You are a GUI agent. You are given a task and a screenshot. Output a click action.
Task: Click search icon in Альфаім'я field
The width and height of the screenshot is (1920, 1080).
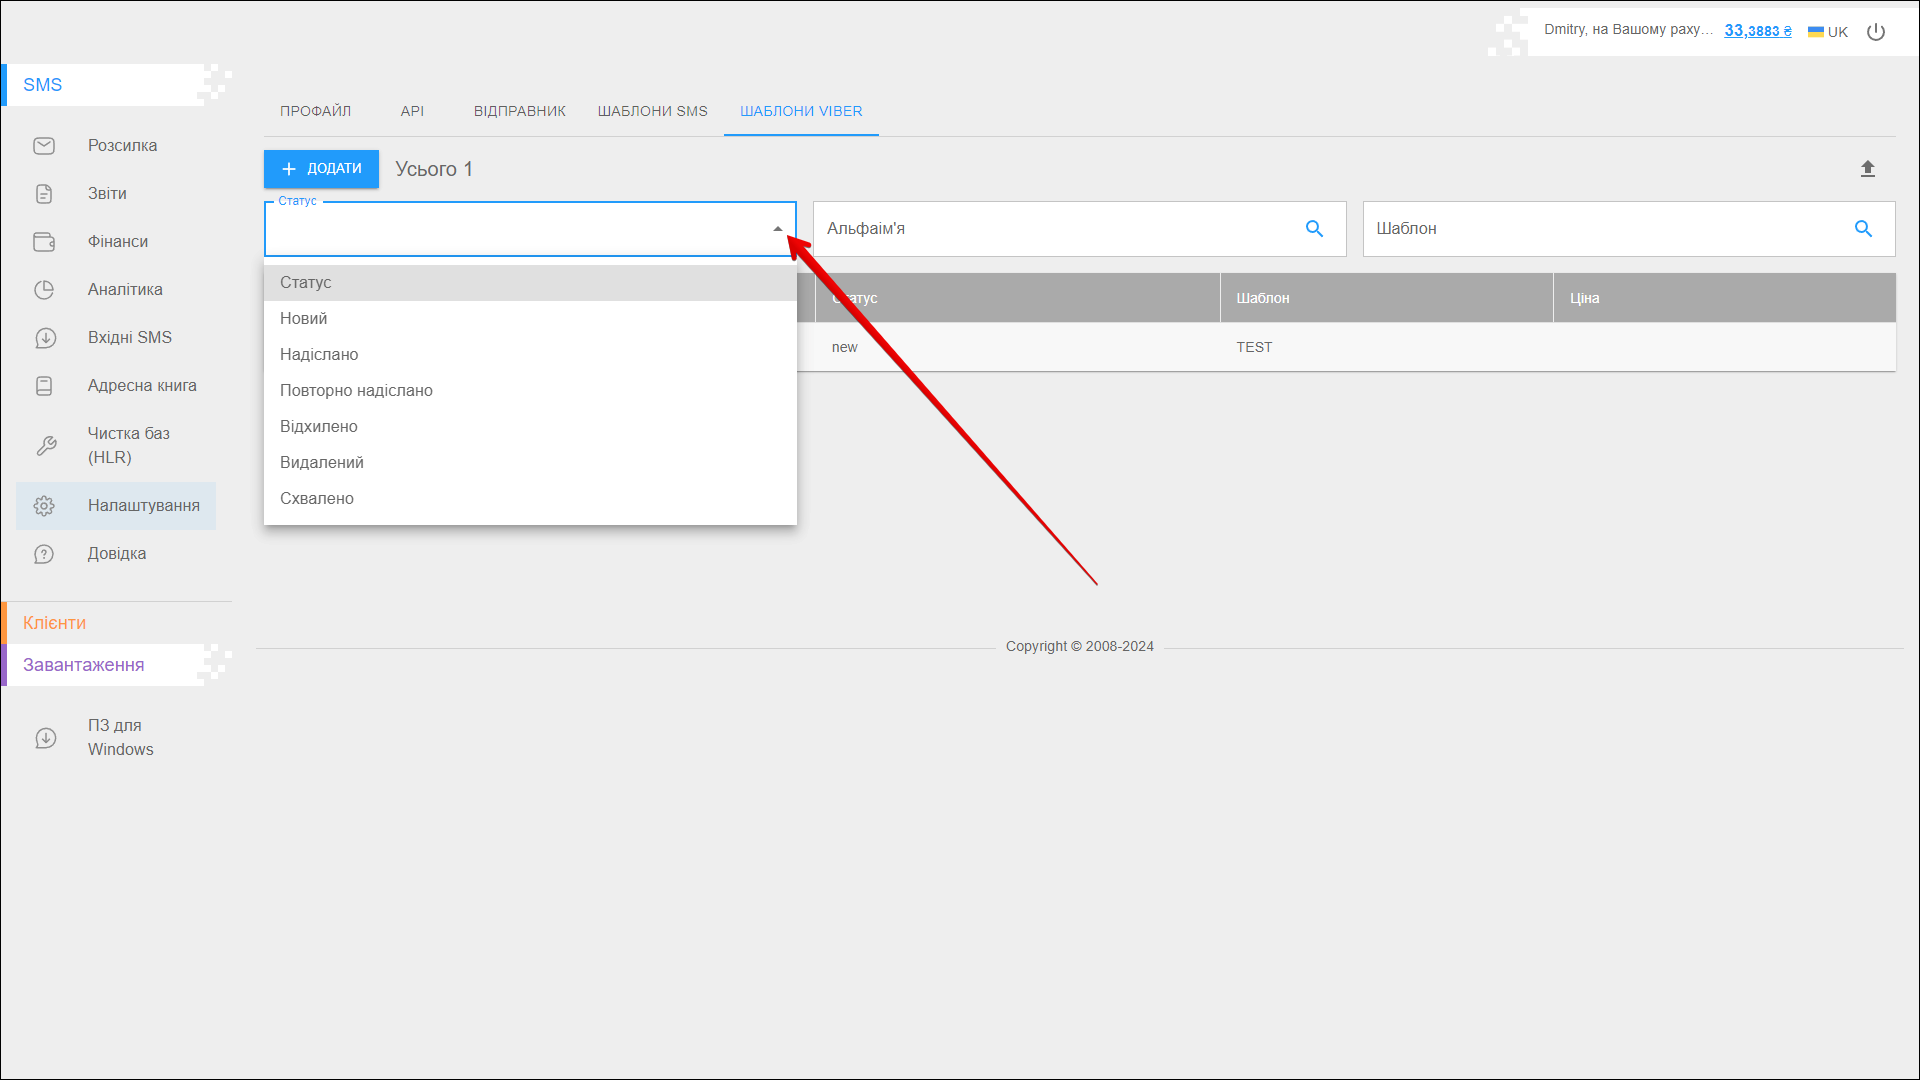(x=1314, y=229)
